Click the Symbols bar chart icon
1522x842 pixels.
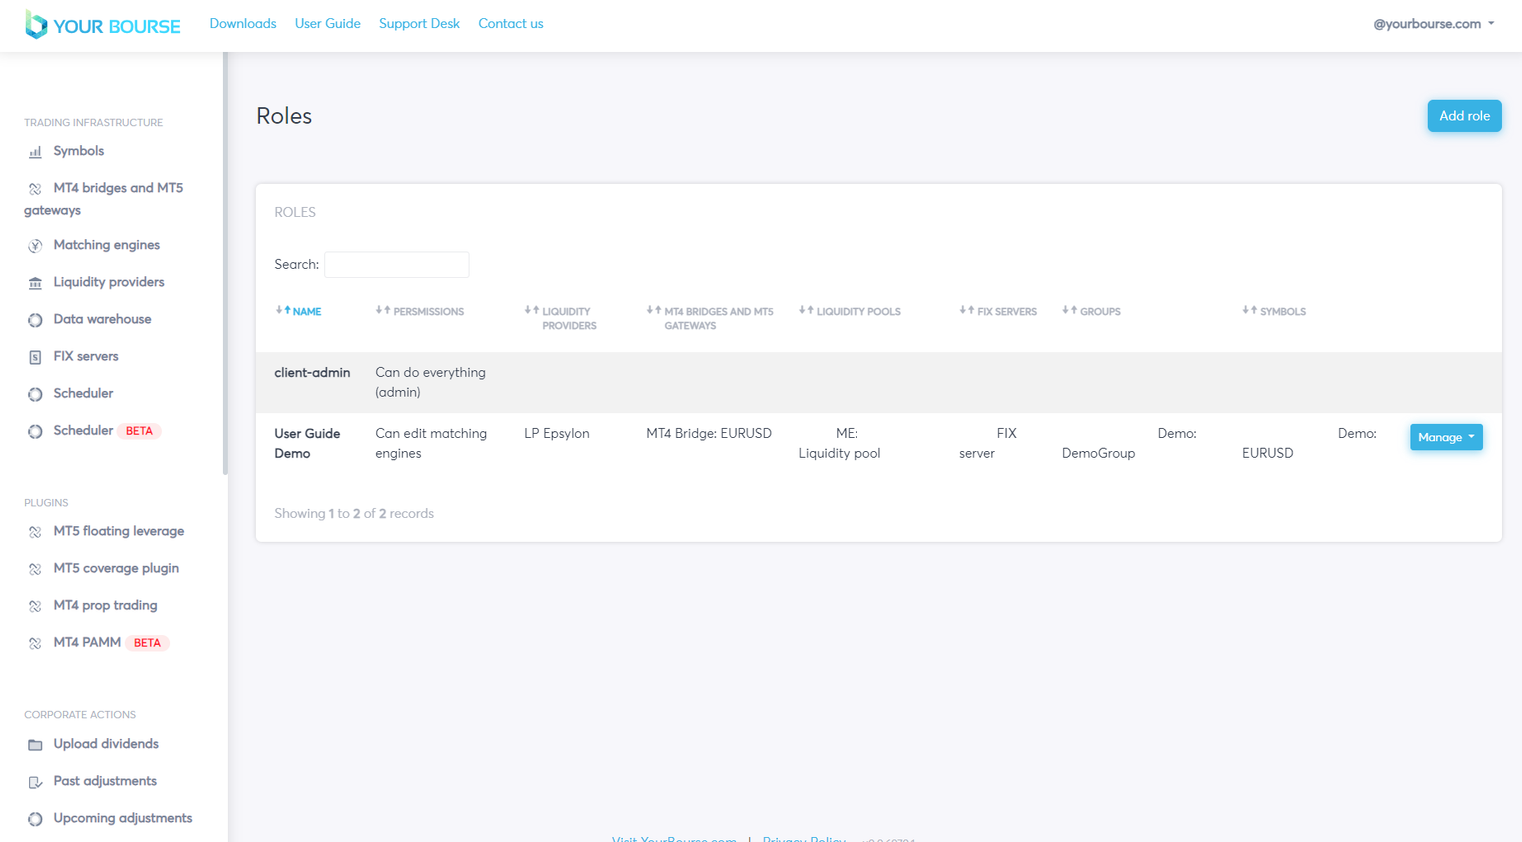[35, 152]
